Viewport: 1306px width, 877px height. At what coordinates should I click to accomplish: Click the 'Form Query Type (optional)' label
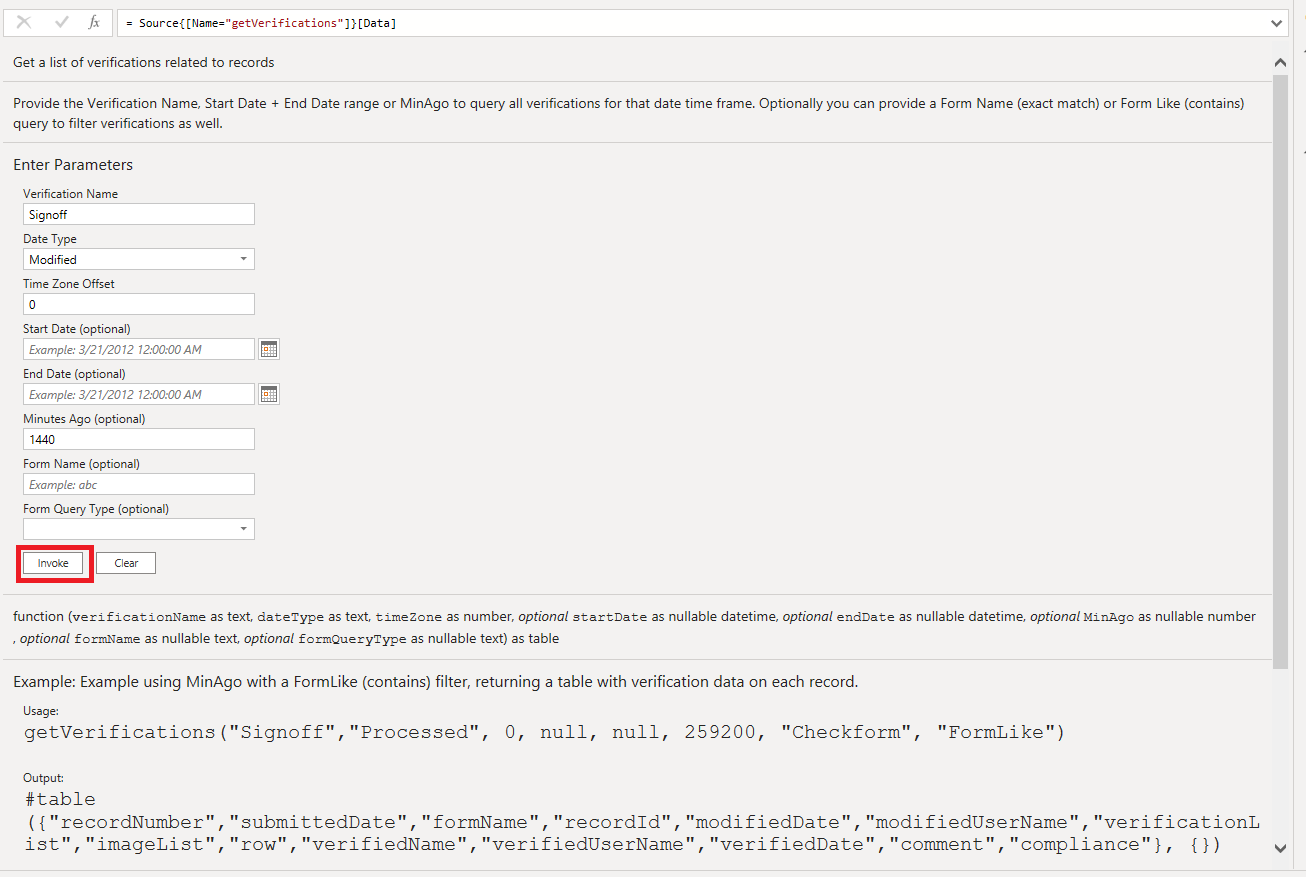pyautogui.click(x=95, y=509)
